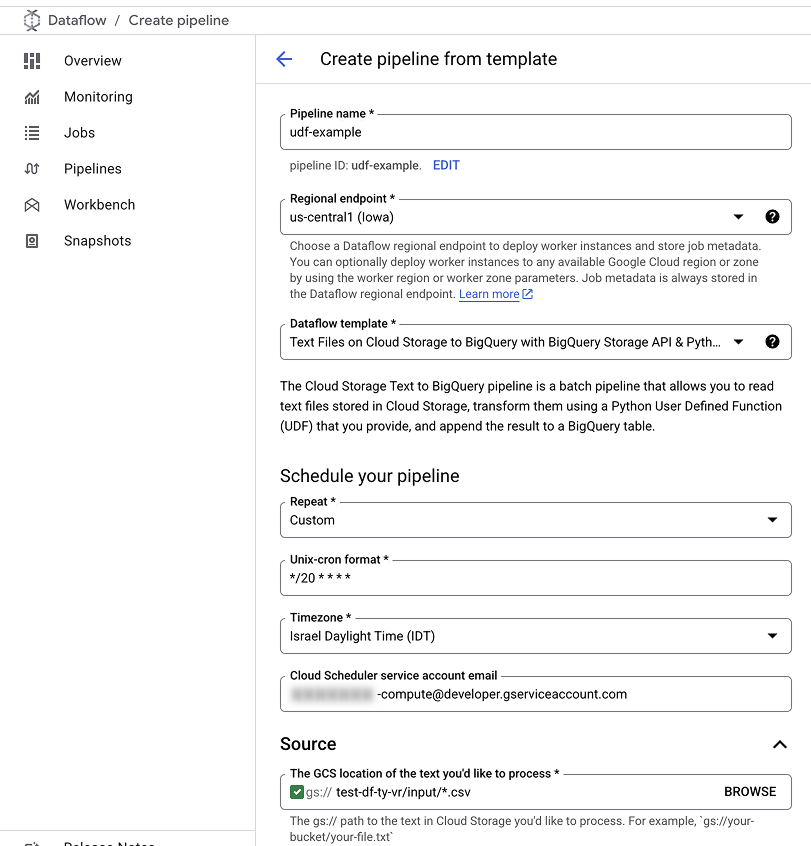Click the Dataflow logo icon
The image size is (811, 846).
(32, 20)
